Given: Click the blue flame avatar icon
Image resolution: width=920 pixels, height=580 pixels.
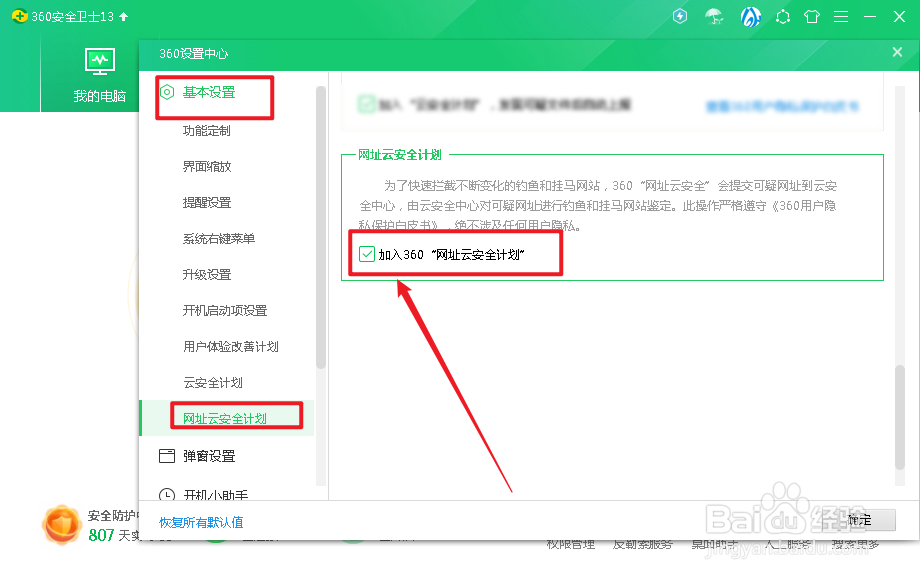Looking at the screenshot, I should click(750, 16).
